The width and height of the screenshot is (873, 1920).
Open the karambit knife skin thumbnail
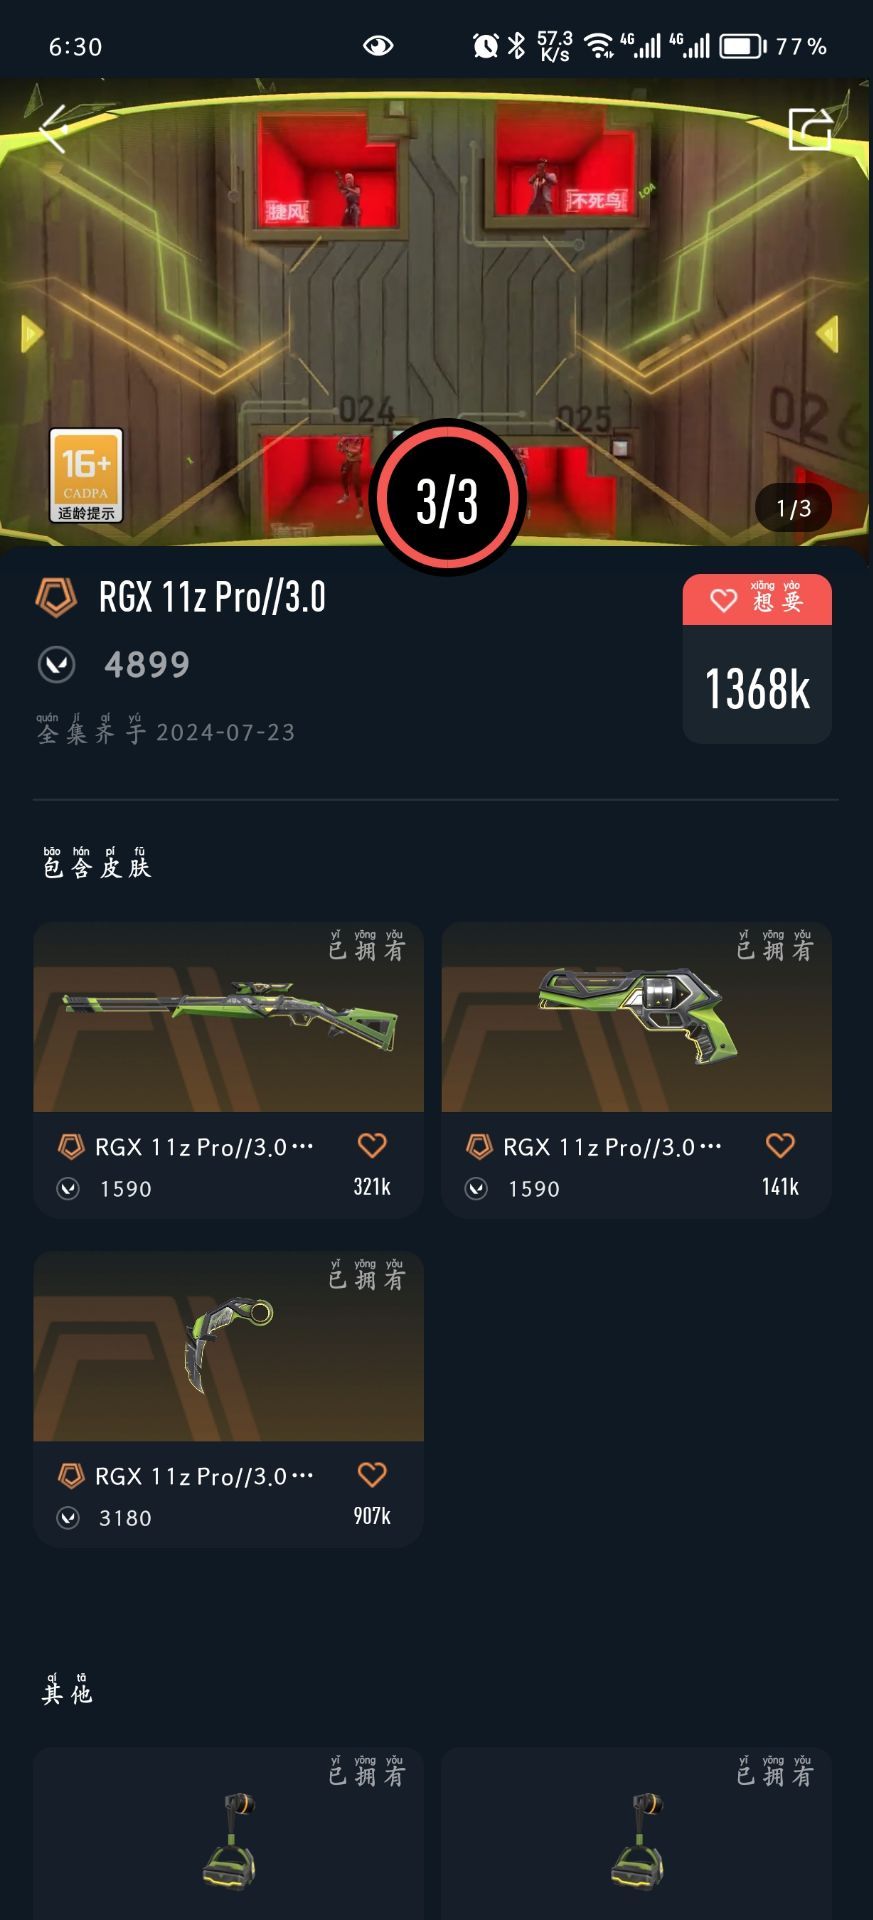(x=228, y=1346)
